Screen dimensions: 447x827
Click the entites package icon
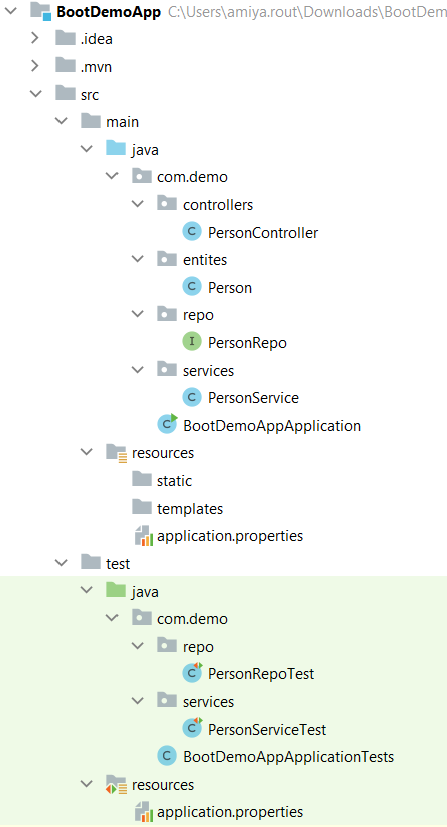point(167,259)
